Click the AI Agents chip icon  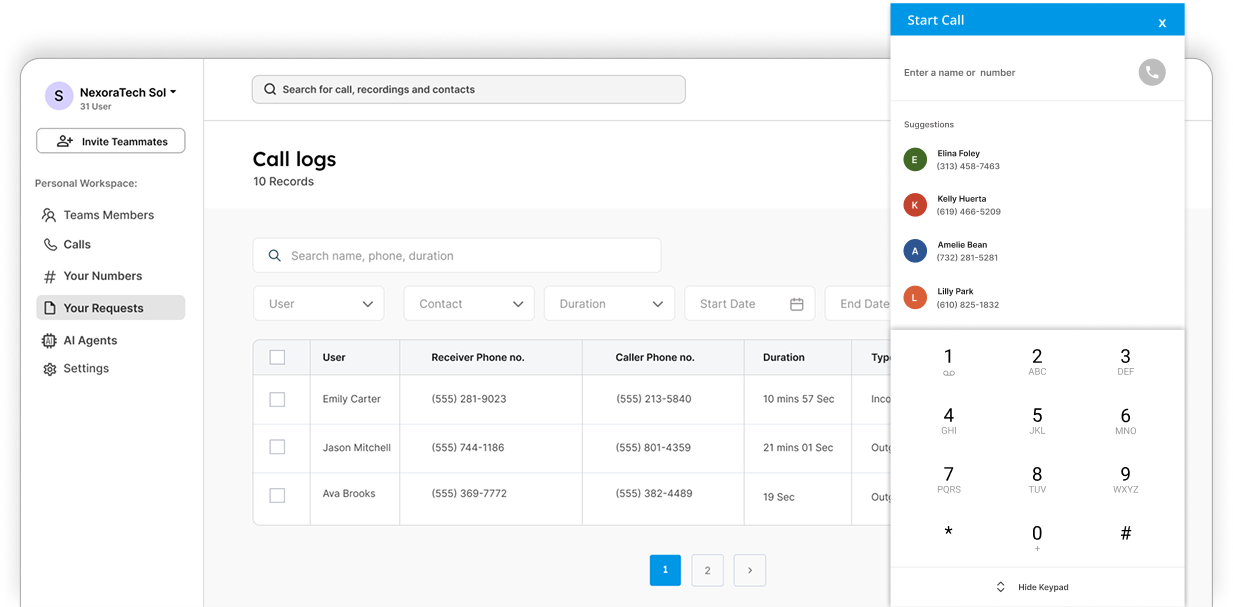coord(49,341)
